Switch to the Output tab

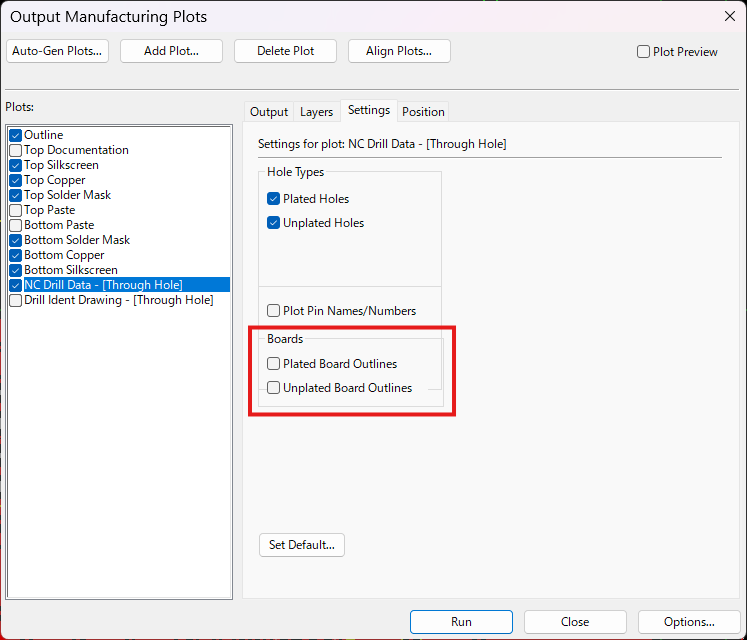tap(269, 112)
